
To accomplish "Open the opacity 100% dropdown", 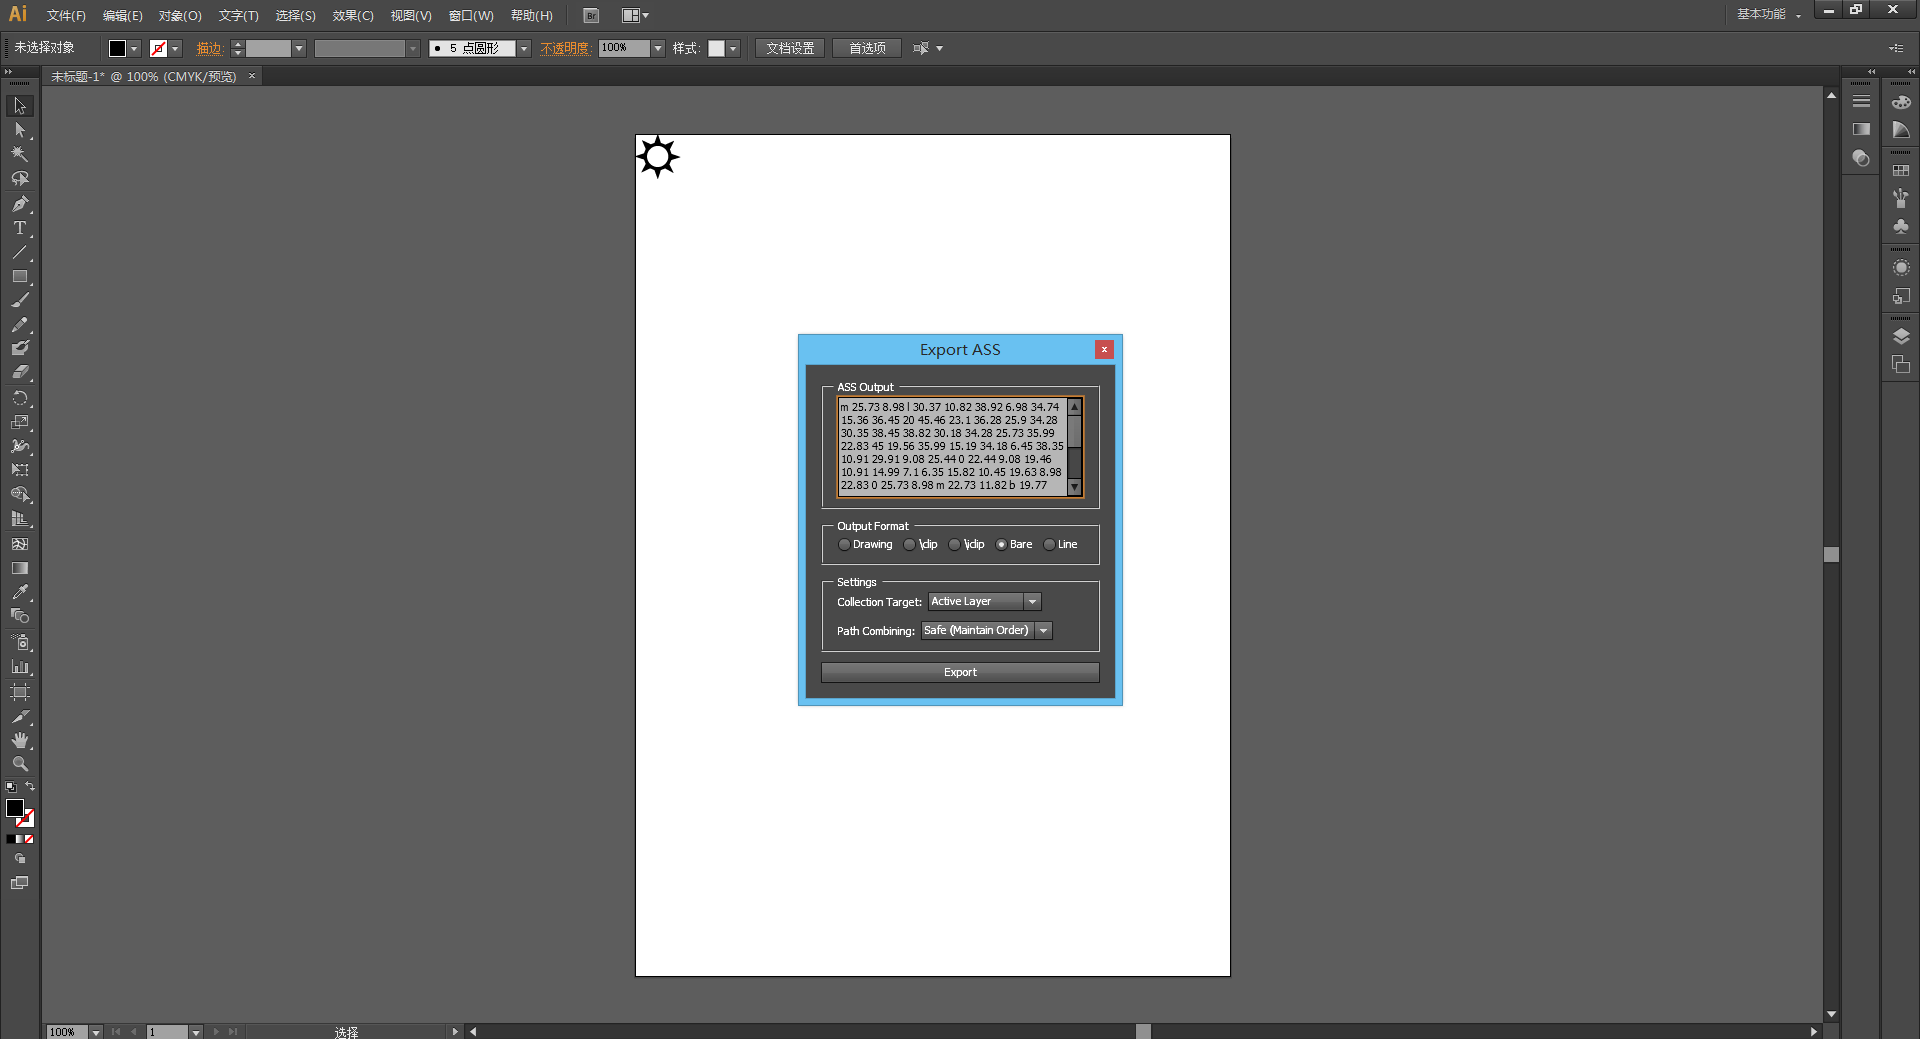I will pyautogui.click(x=658, y=48).
